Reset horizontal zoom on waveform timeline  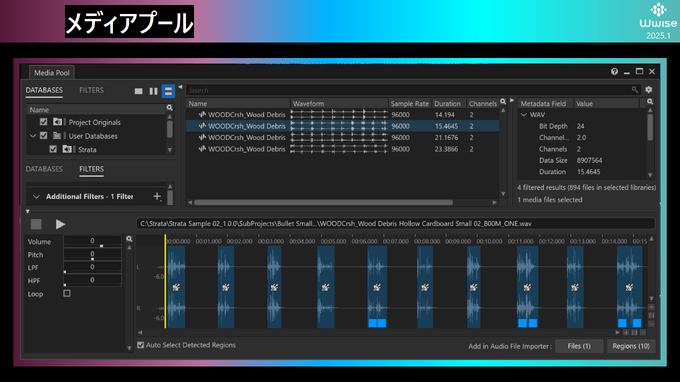pyautogui.click(x=634, y=333)
